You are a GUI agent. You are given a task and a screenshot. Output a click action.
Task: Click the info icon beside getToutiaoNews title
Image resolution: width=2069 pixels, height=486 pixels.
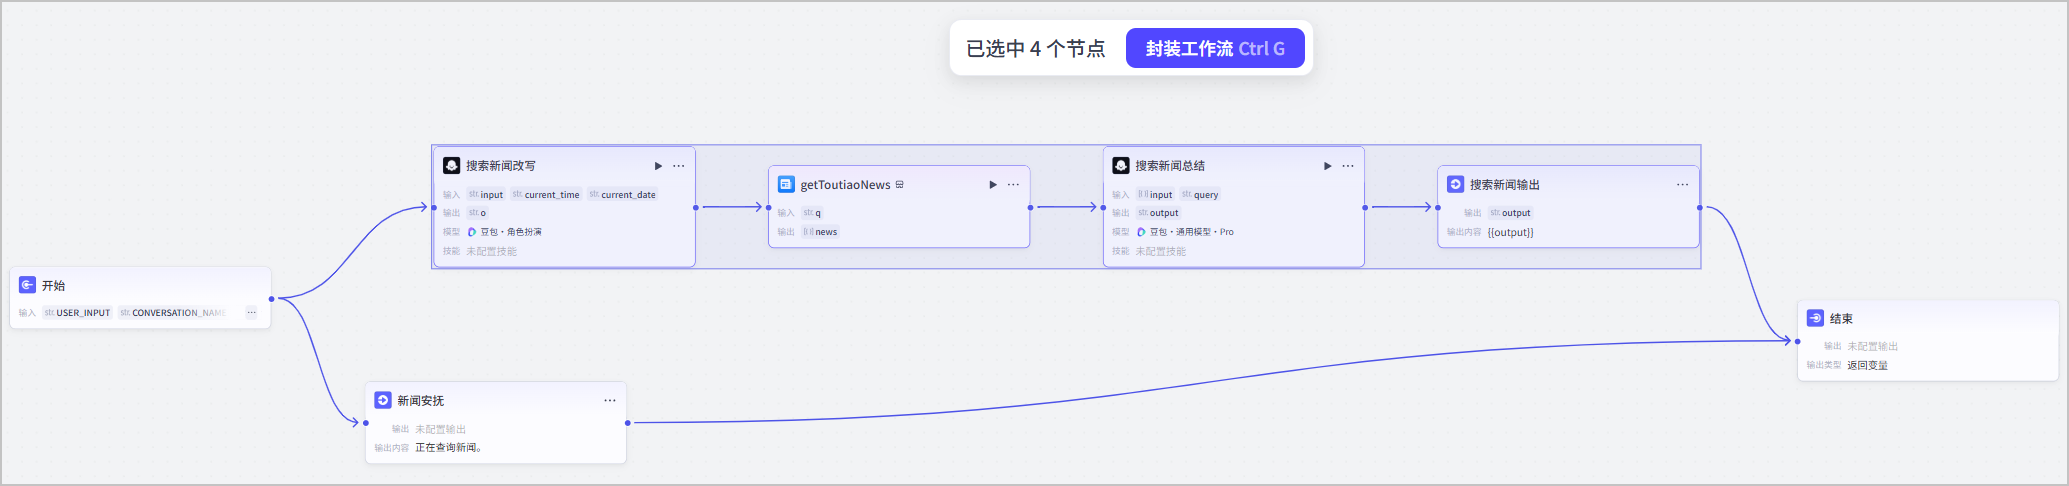pyautogui.click(x=900, y=185)
